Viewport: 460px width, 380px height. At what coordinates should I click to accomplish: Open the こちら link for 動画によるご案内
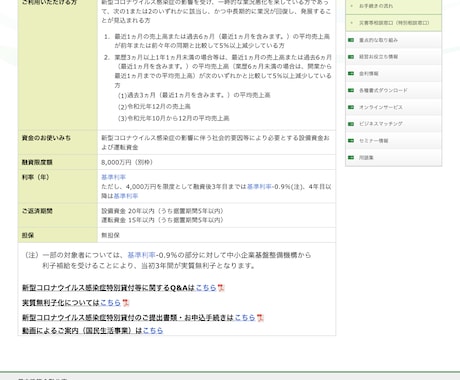153,331
